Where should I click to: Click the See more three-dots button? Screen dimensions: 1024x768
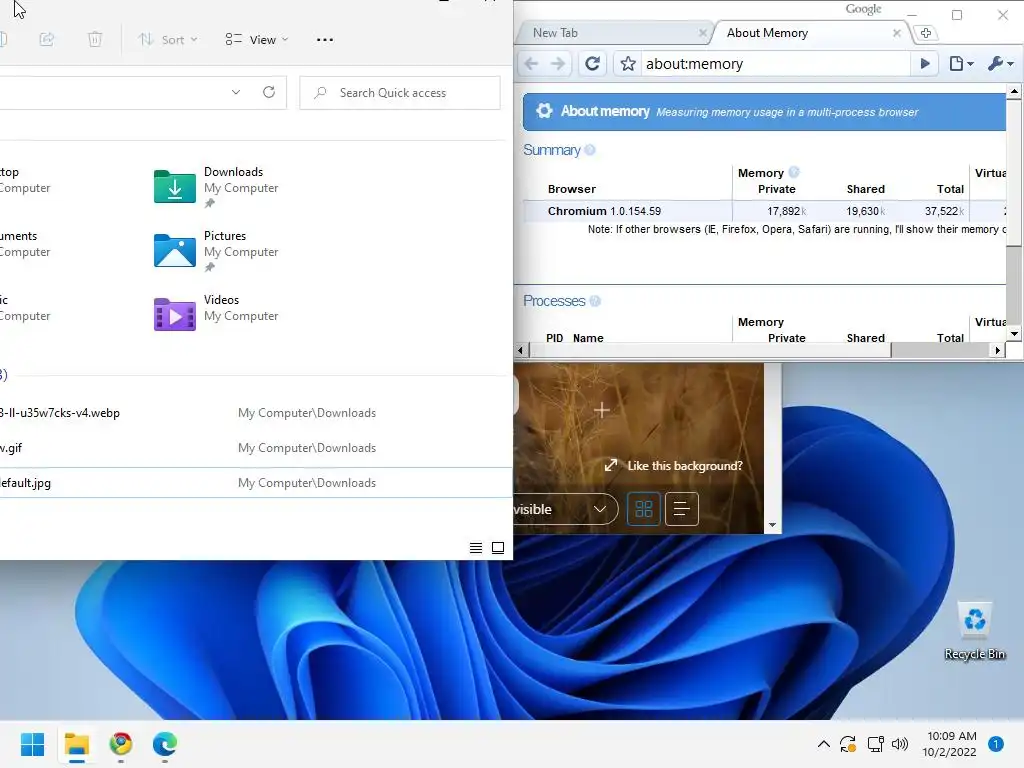[x=325, y=40]
